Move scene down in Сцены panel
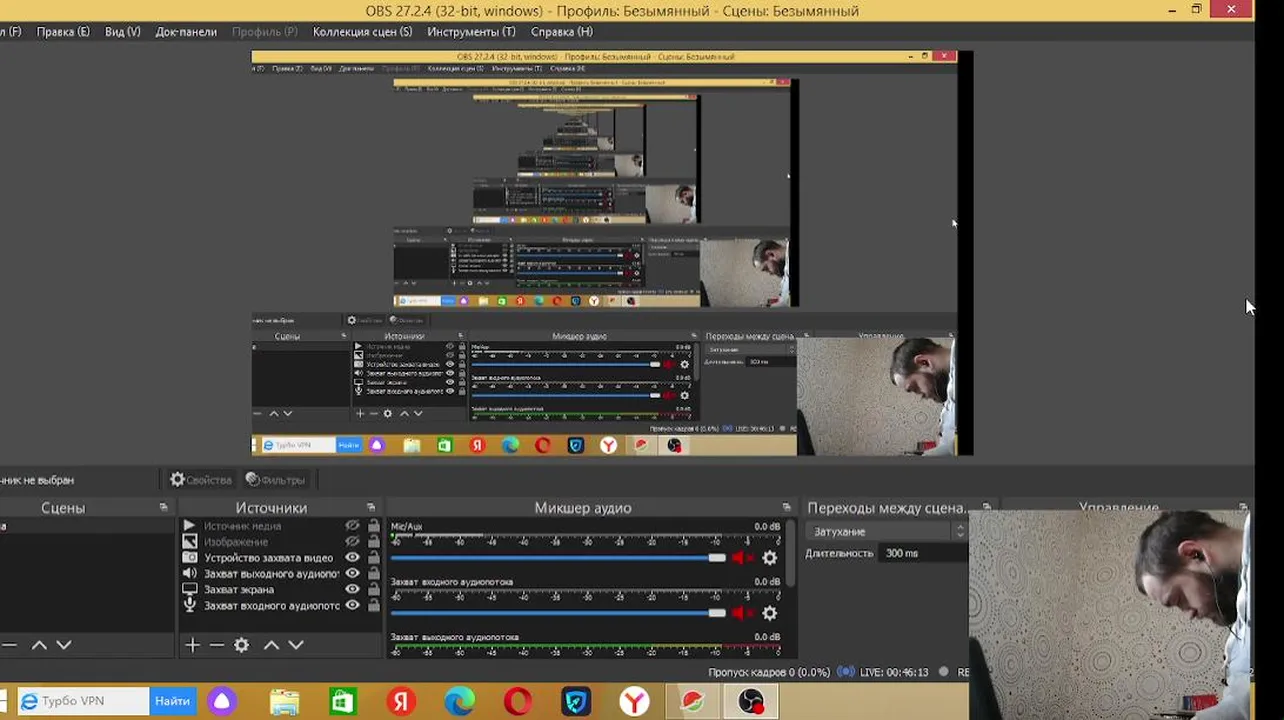 [64, 646]
